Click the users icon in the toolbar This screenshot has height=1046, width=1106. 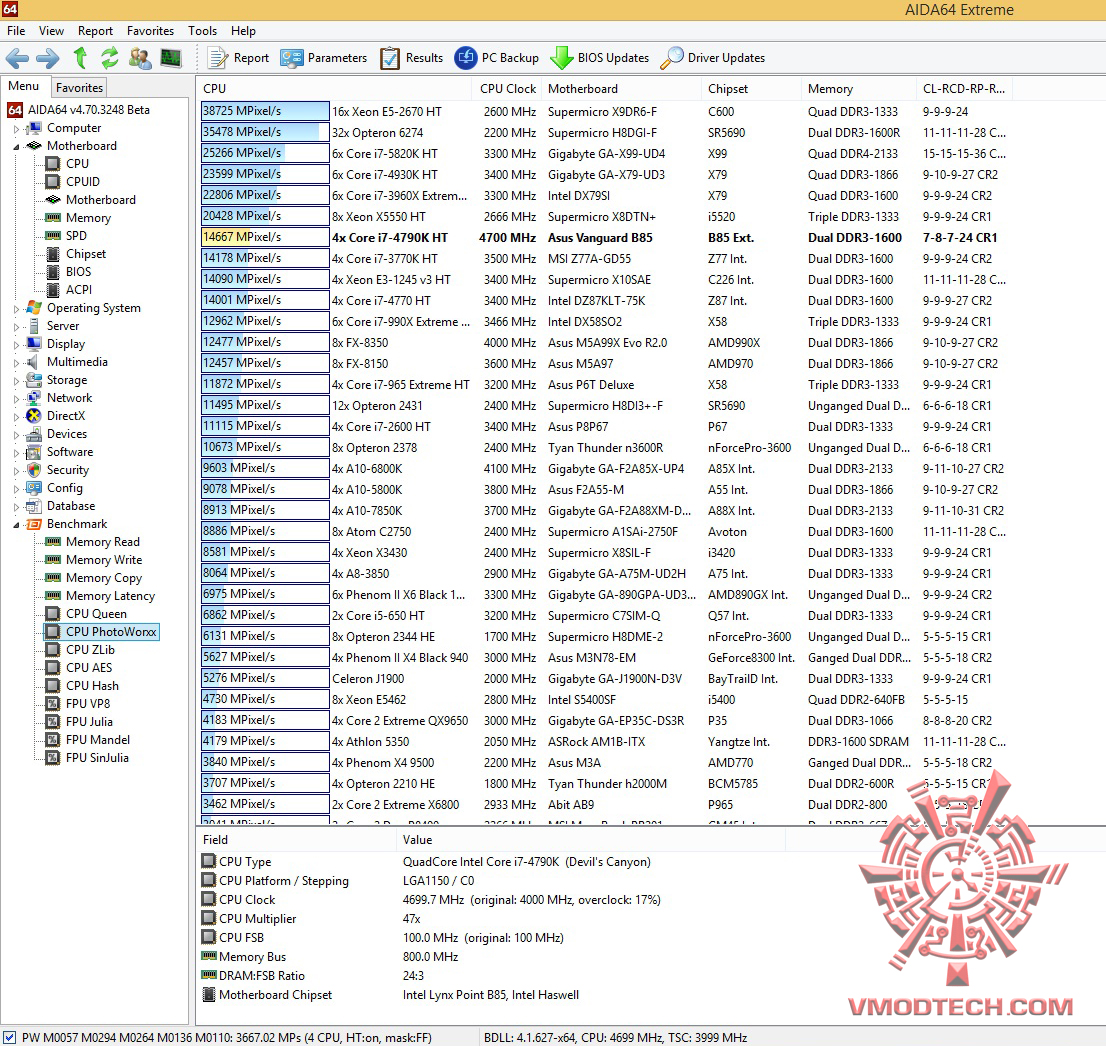[140, 58]
